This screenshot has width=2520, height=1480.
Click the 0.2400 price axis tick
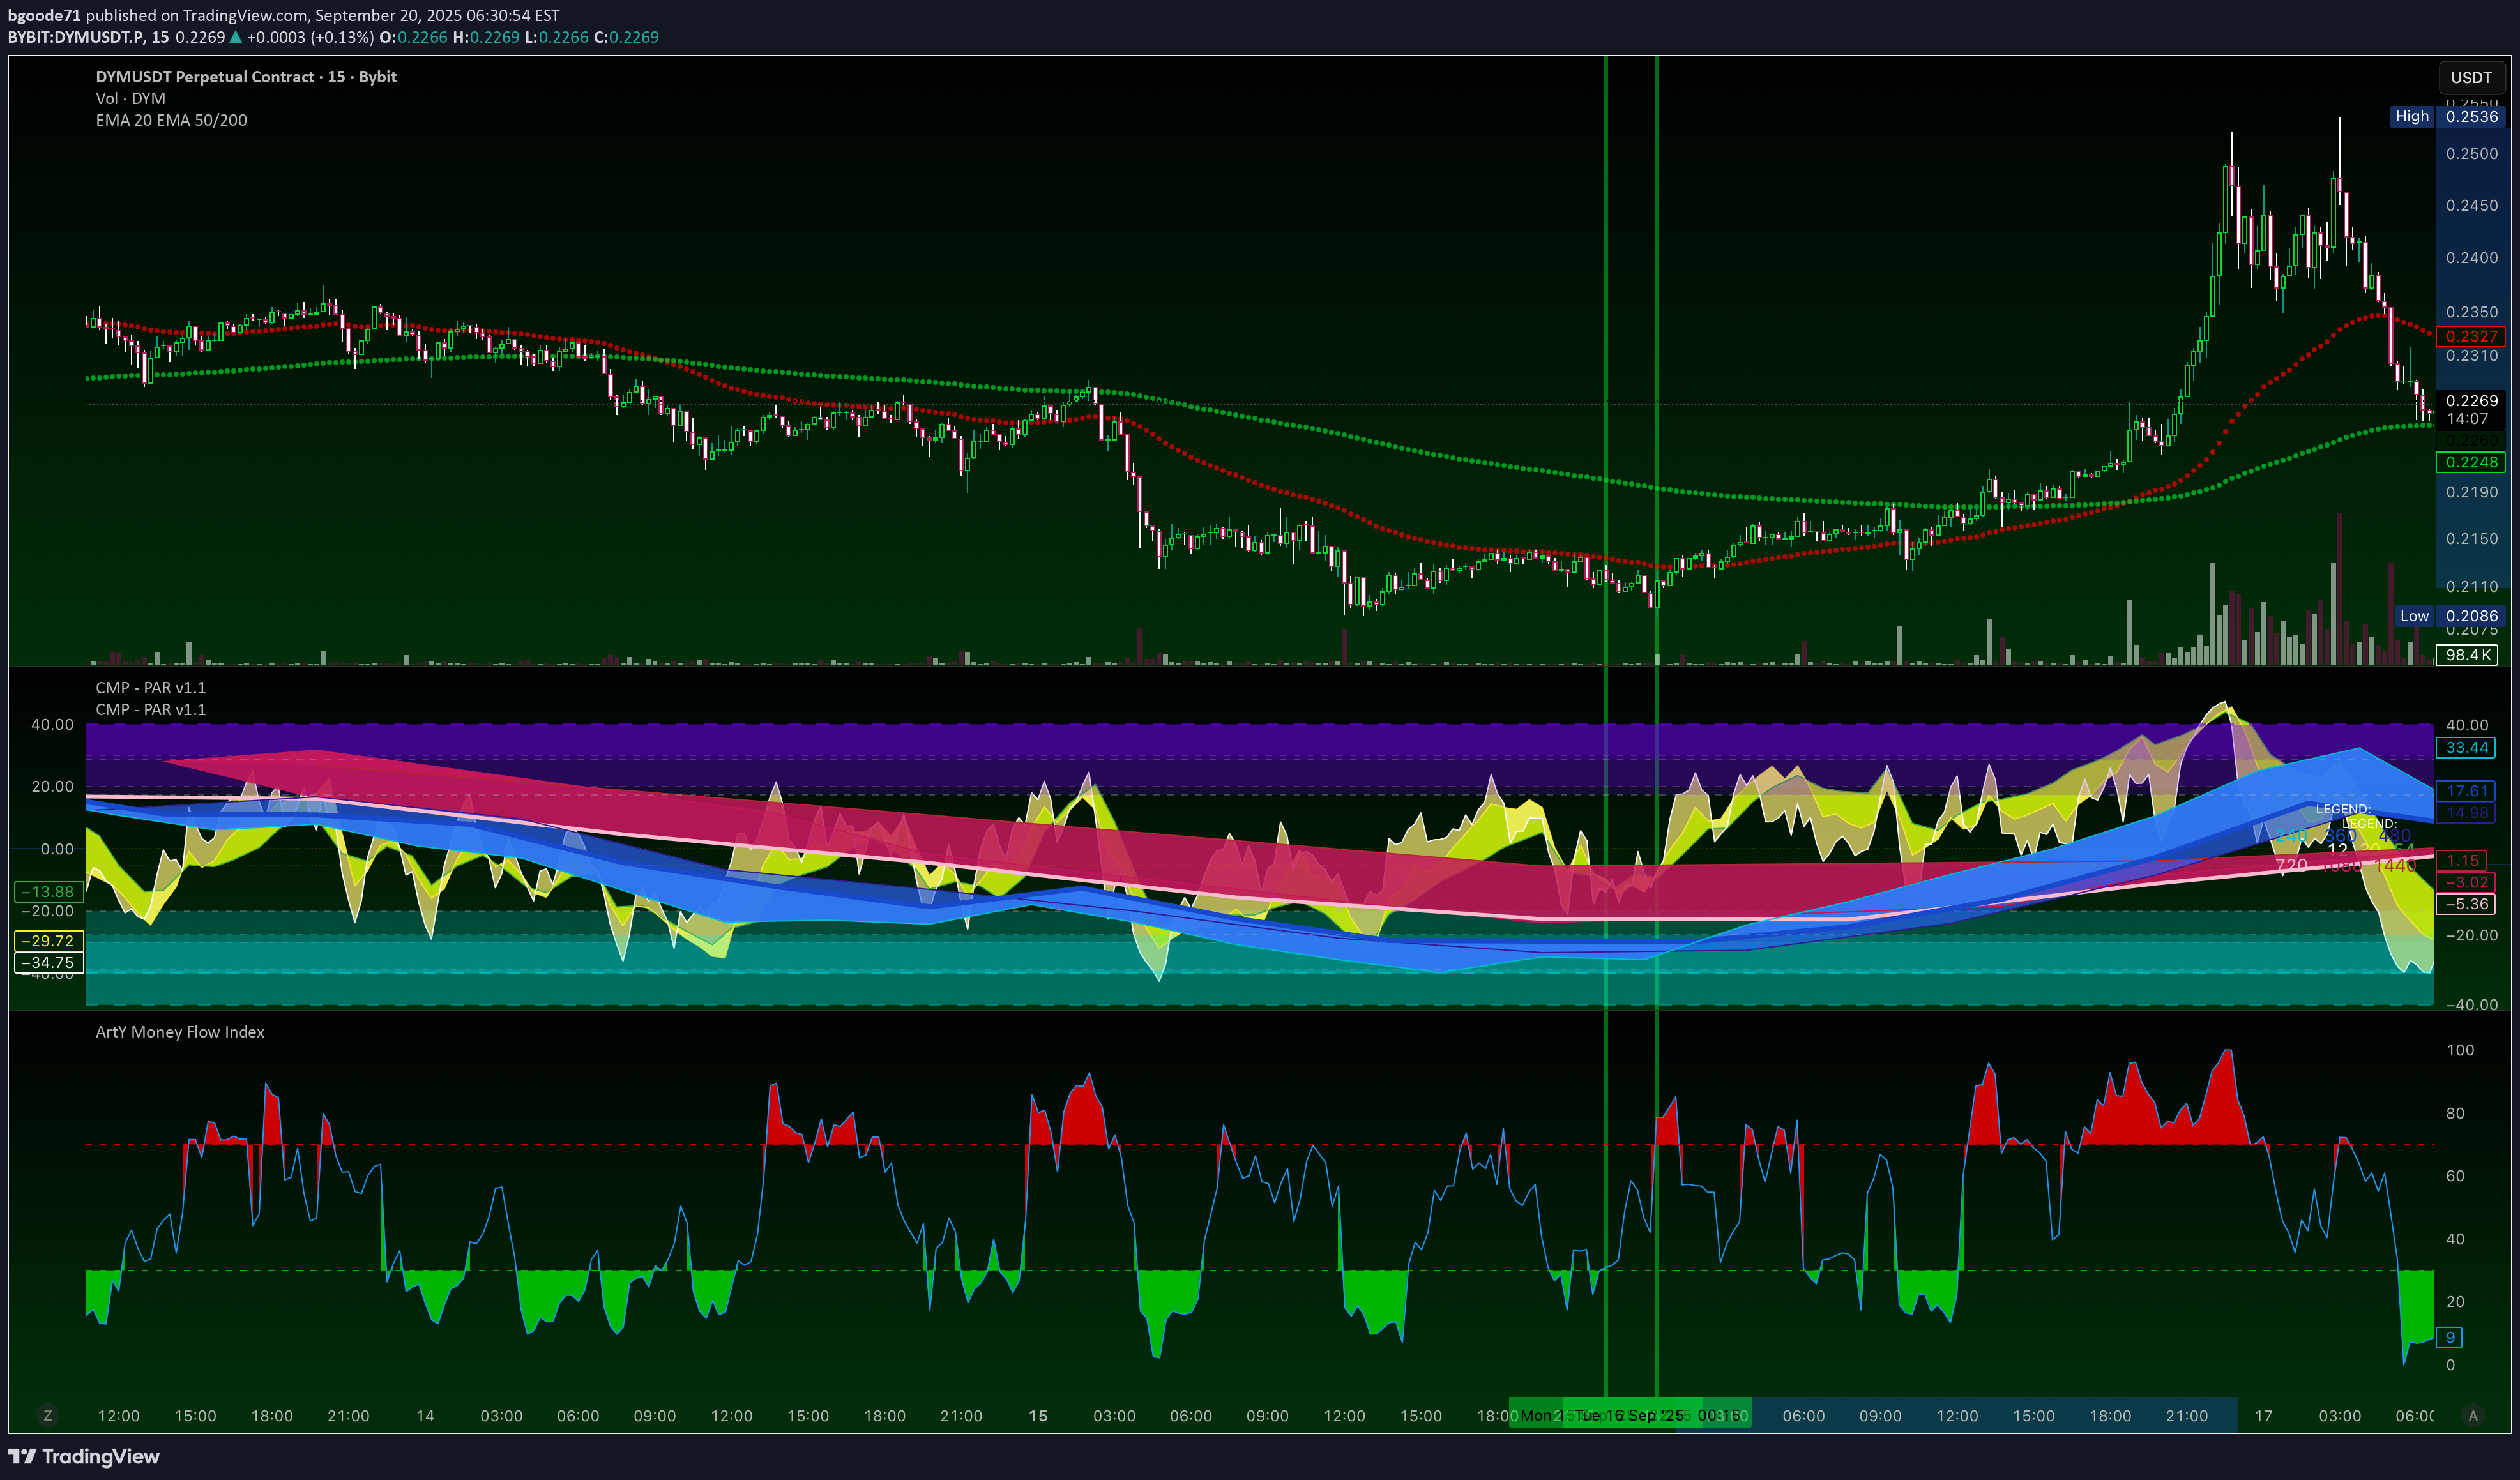(2471, 258)
